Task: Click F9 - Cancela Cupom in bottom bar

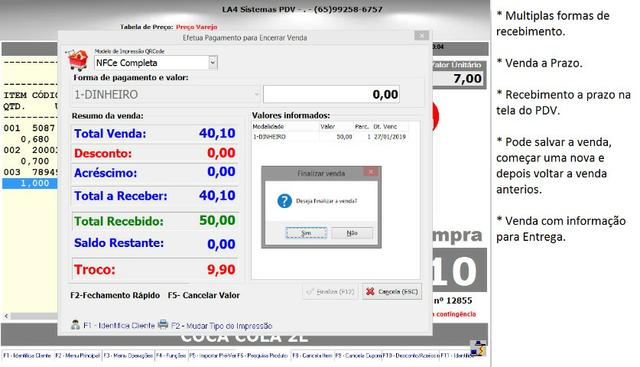Action: pyautogui.click(x=358, y=356)
